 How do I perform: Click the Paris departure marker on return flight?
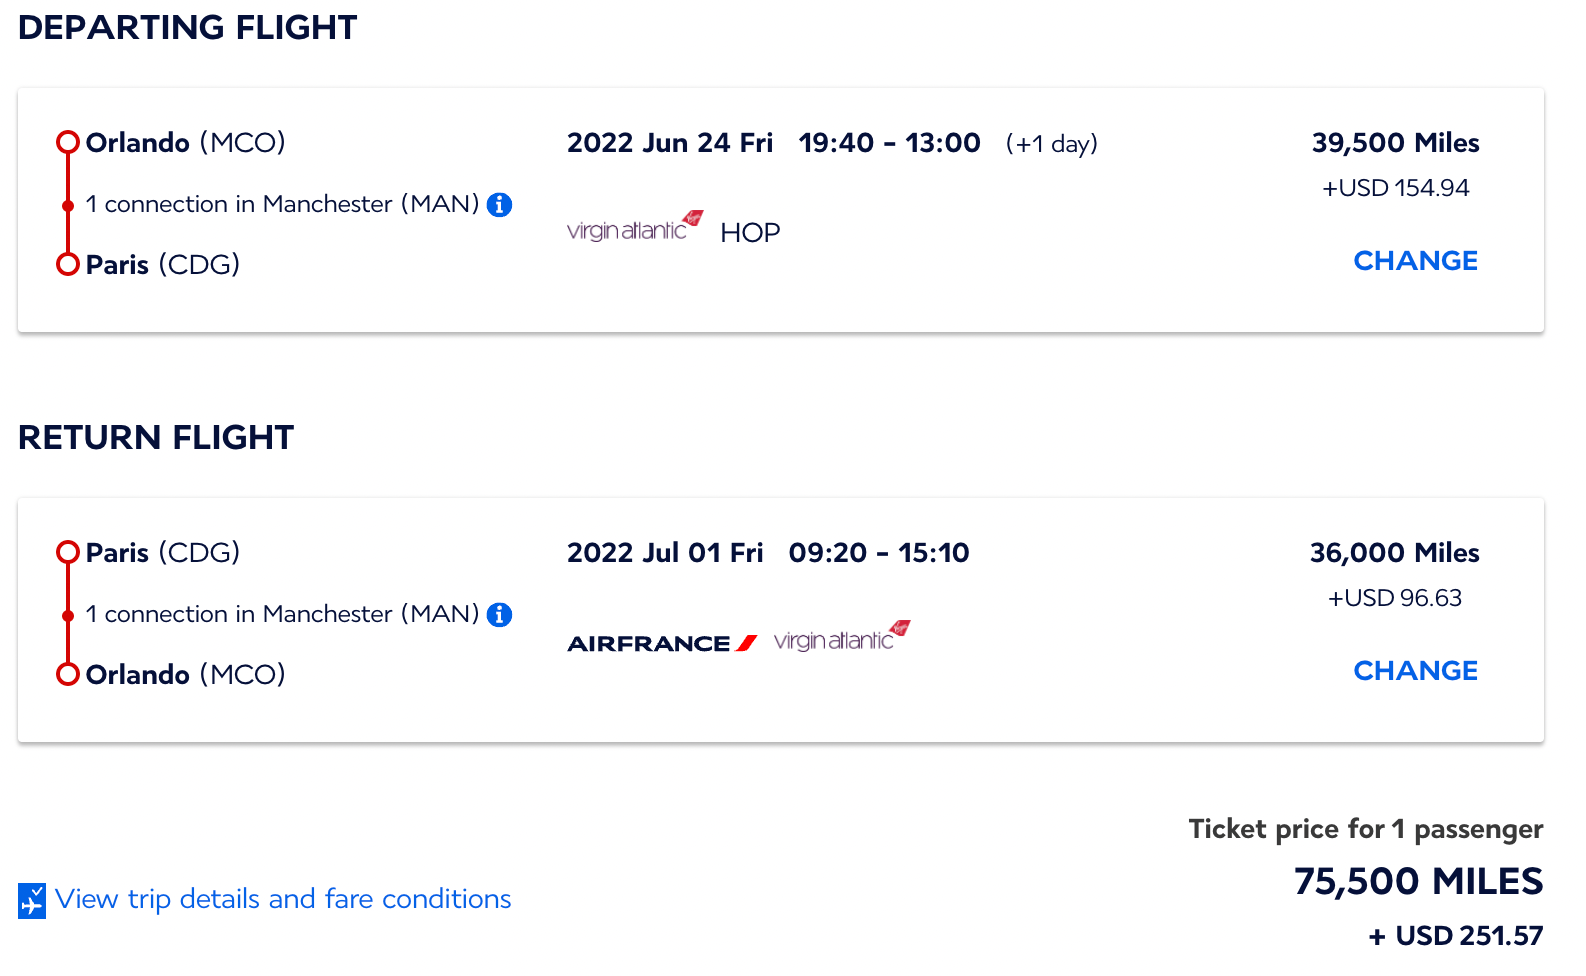pos(67,552)
